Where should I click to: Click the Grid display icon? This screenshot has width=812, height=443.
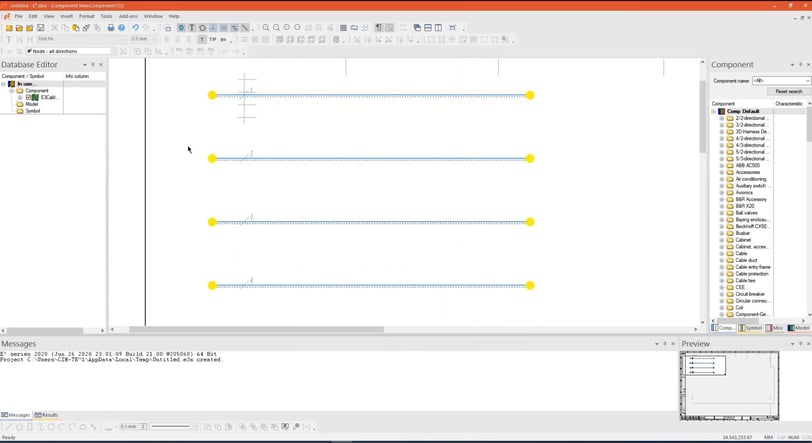click(343, 28)
